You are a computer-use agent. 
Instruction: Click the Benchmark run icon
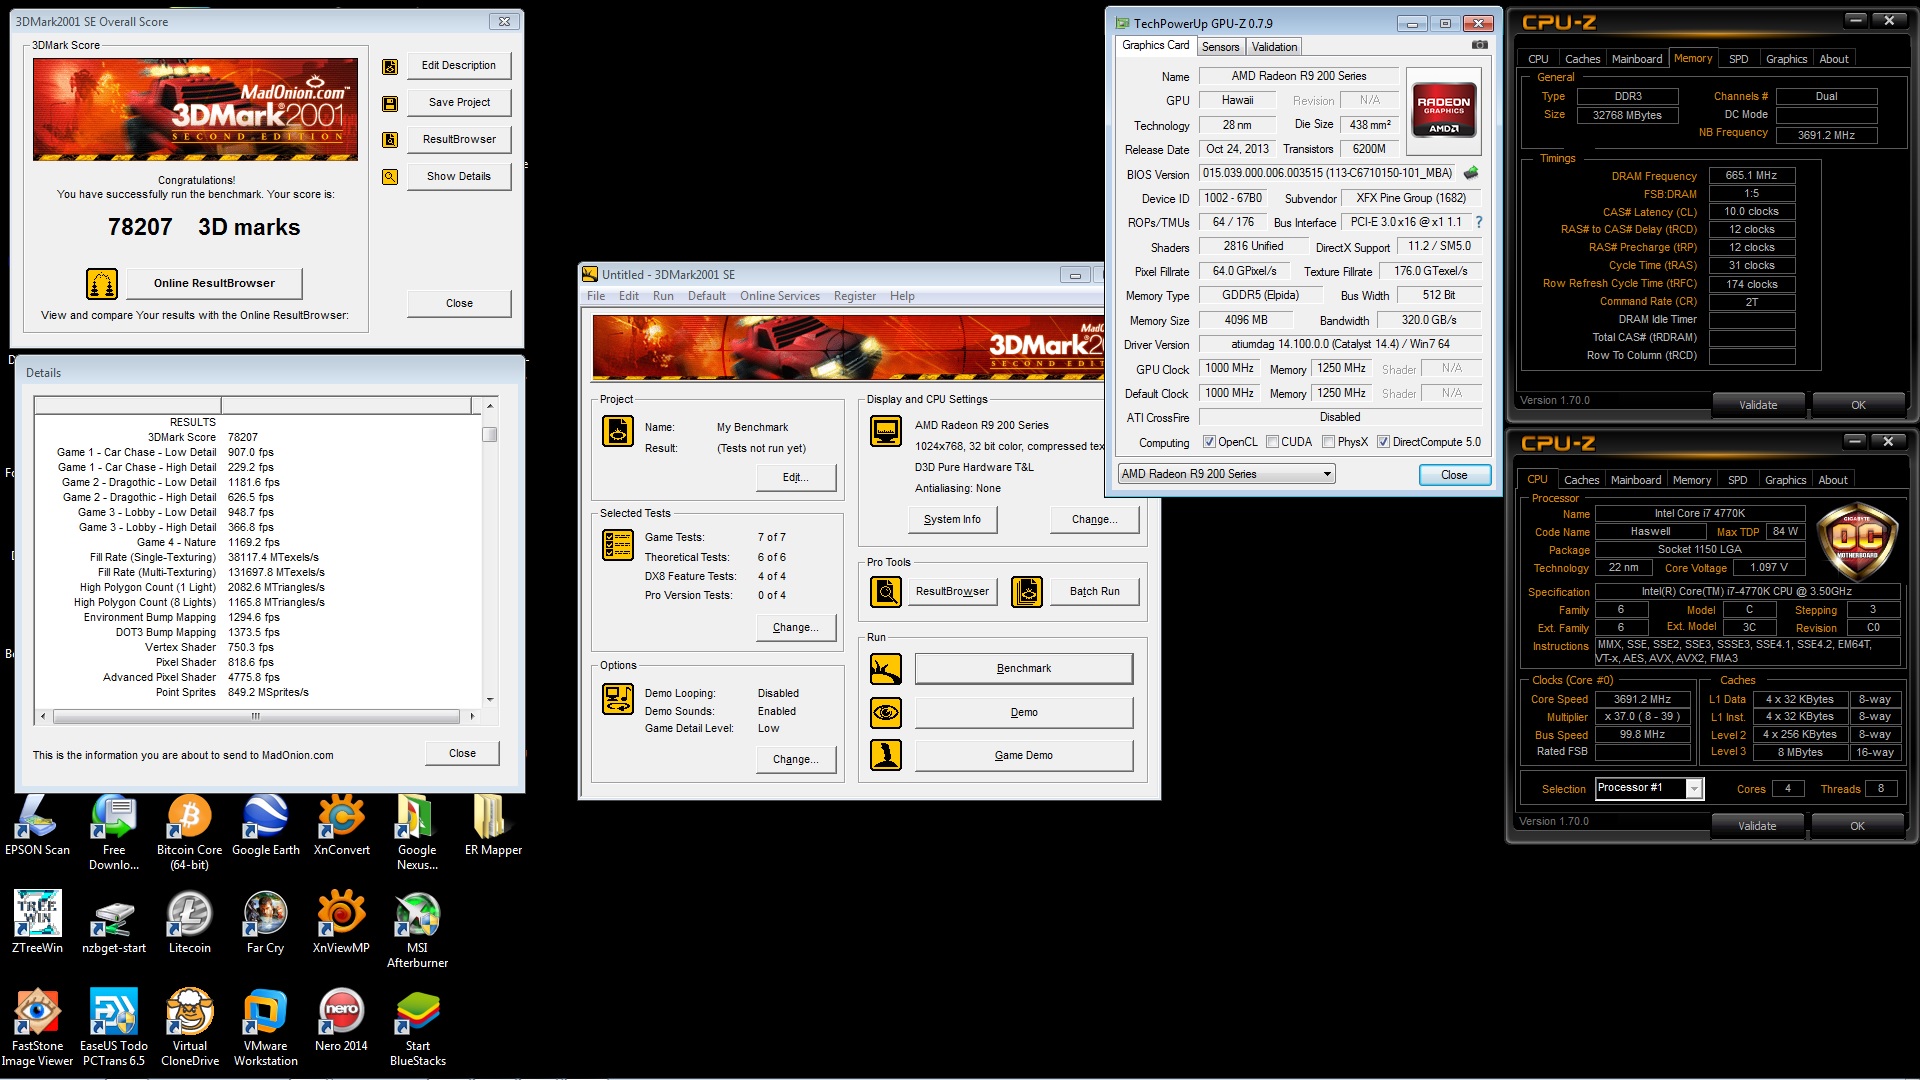[886, 669]
